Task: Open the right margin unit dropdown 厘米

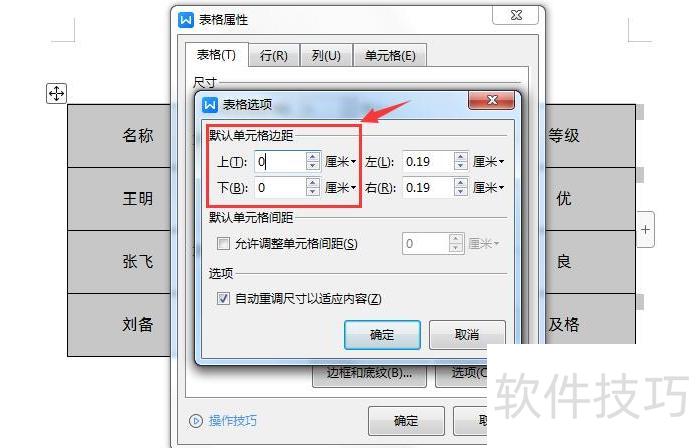Action: pos(488,187)
